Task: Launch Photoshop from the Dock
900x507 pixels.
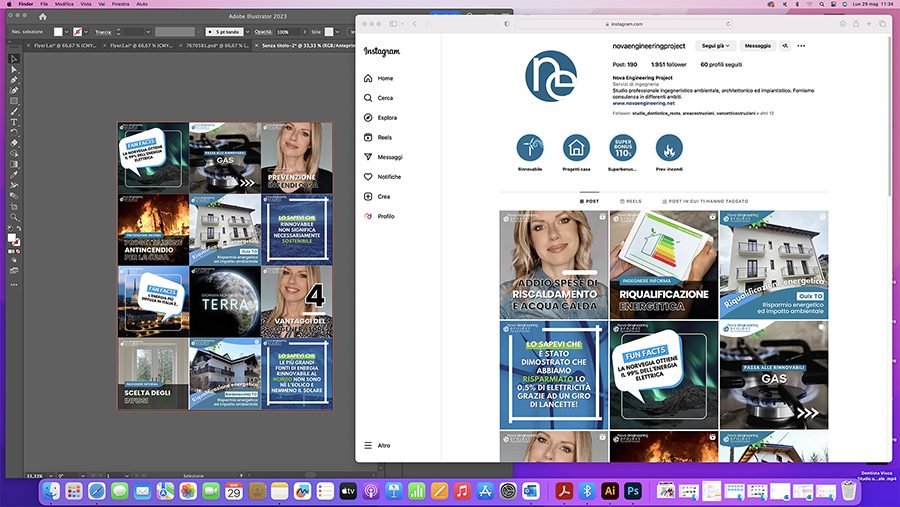Action: click(632, 491)
